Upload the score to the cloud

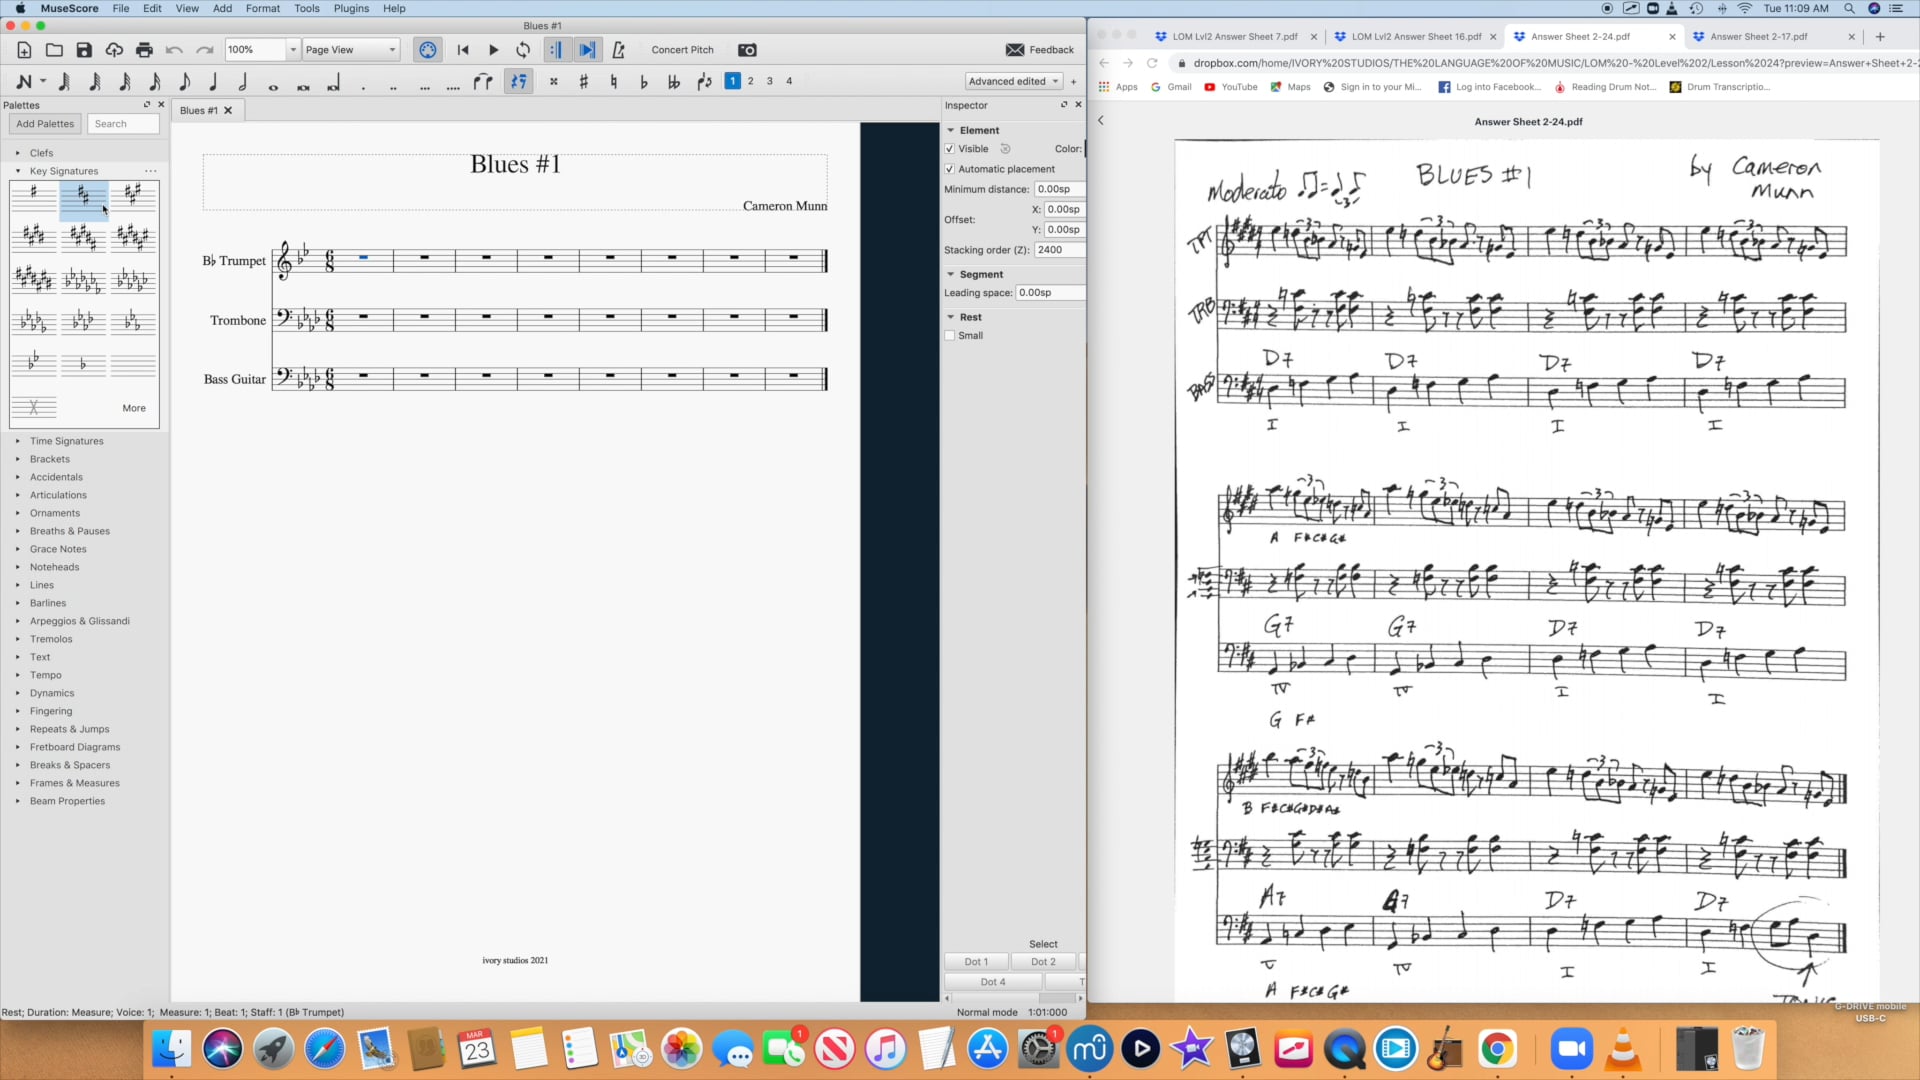pyautogui.click(x=114, y=50)
